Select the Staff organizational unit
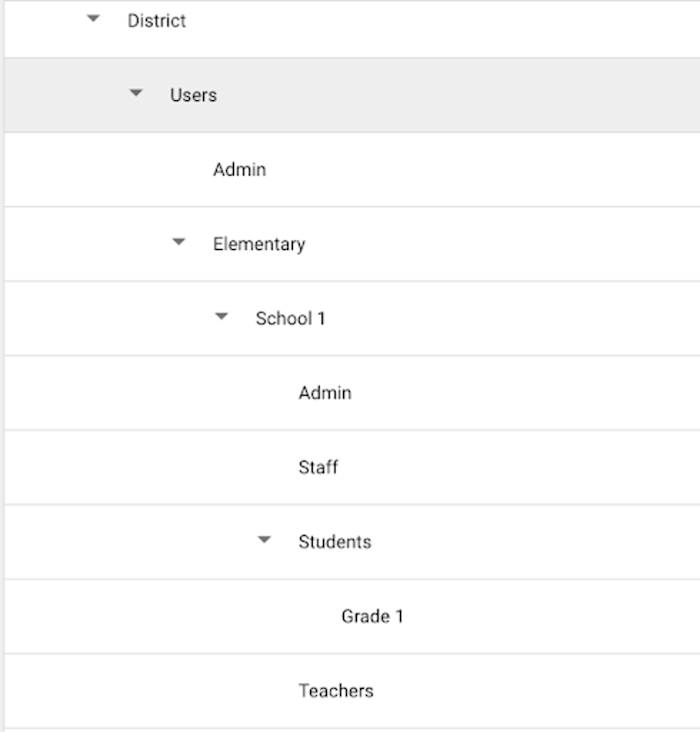700x732 pixels. click(318, 467)
